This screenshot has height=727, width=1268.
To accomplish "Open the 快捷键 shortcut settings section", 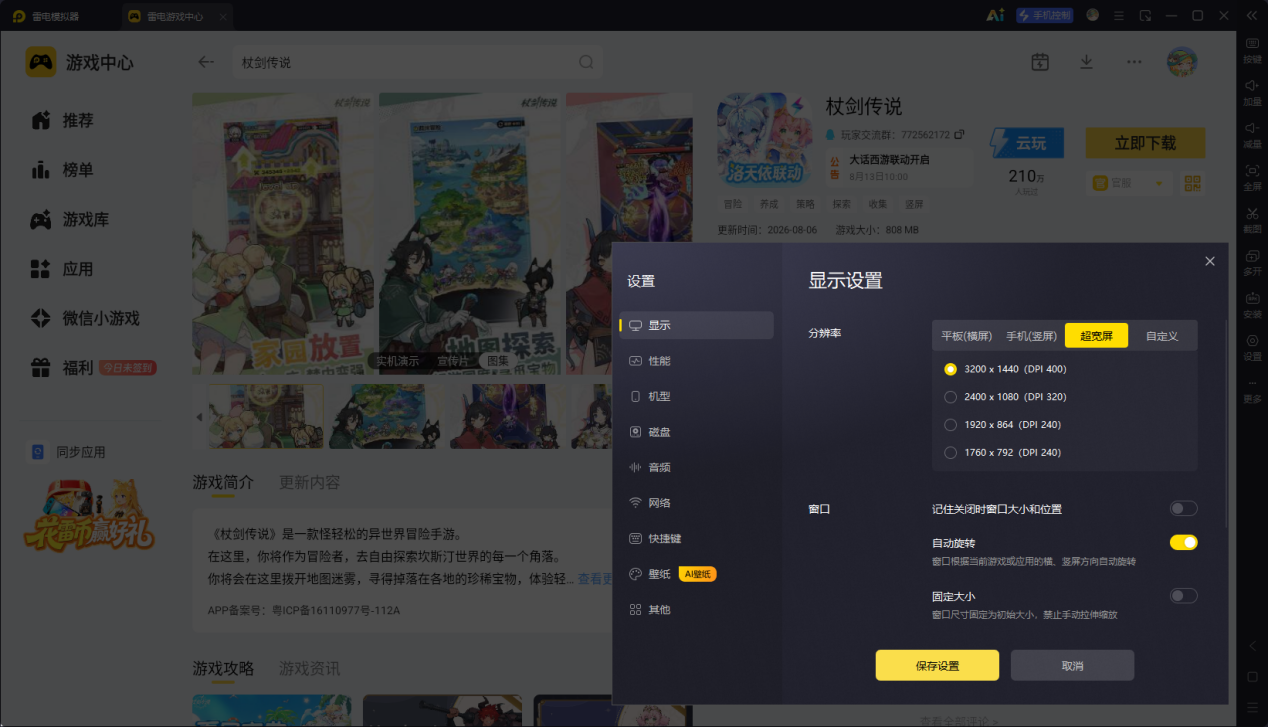I will (696, 538).
